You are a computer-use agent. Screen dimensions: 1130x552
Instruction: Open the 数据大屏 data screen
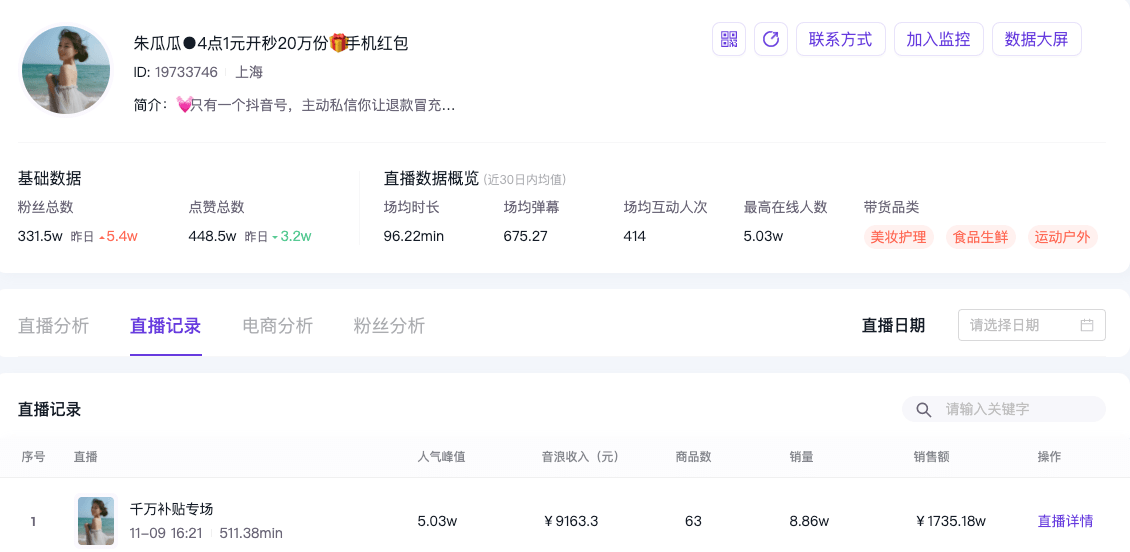click(1036, 39)
